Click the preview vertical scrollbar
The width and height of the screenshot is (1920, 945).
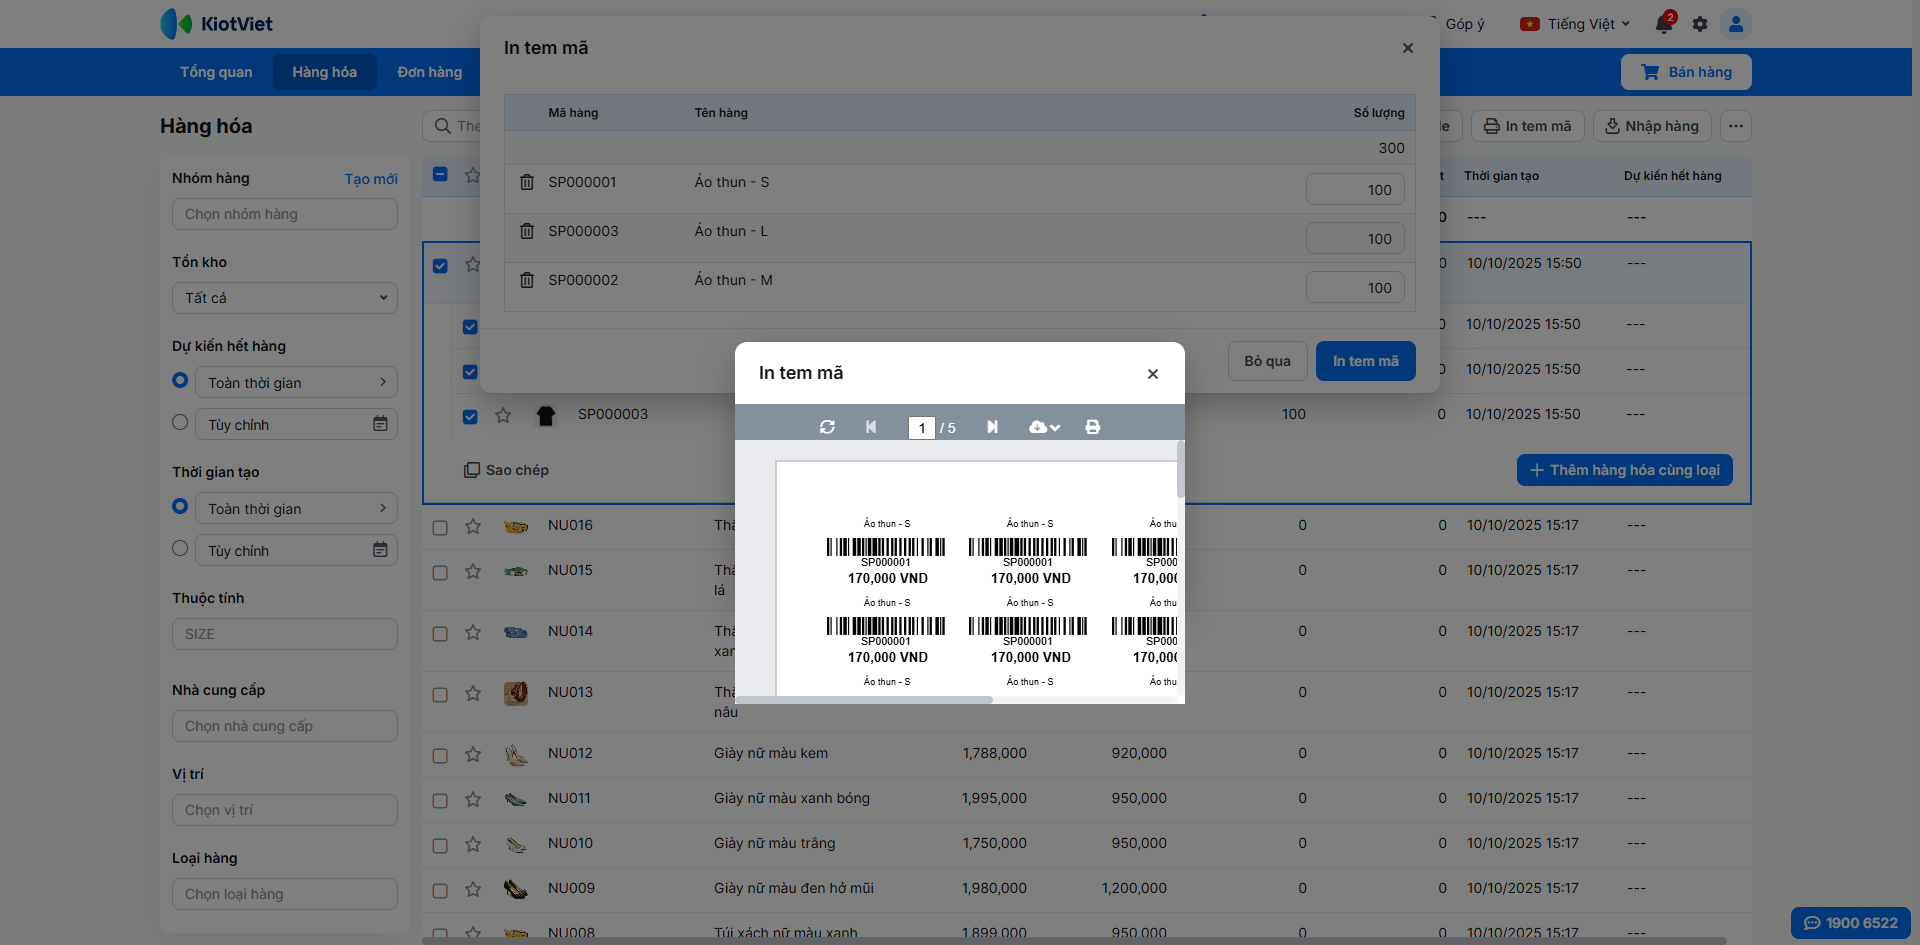1181,469
